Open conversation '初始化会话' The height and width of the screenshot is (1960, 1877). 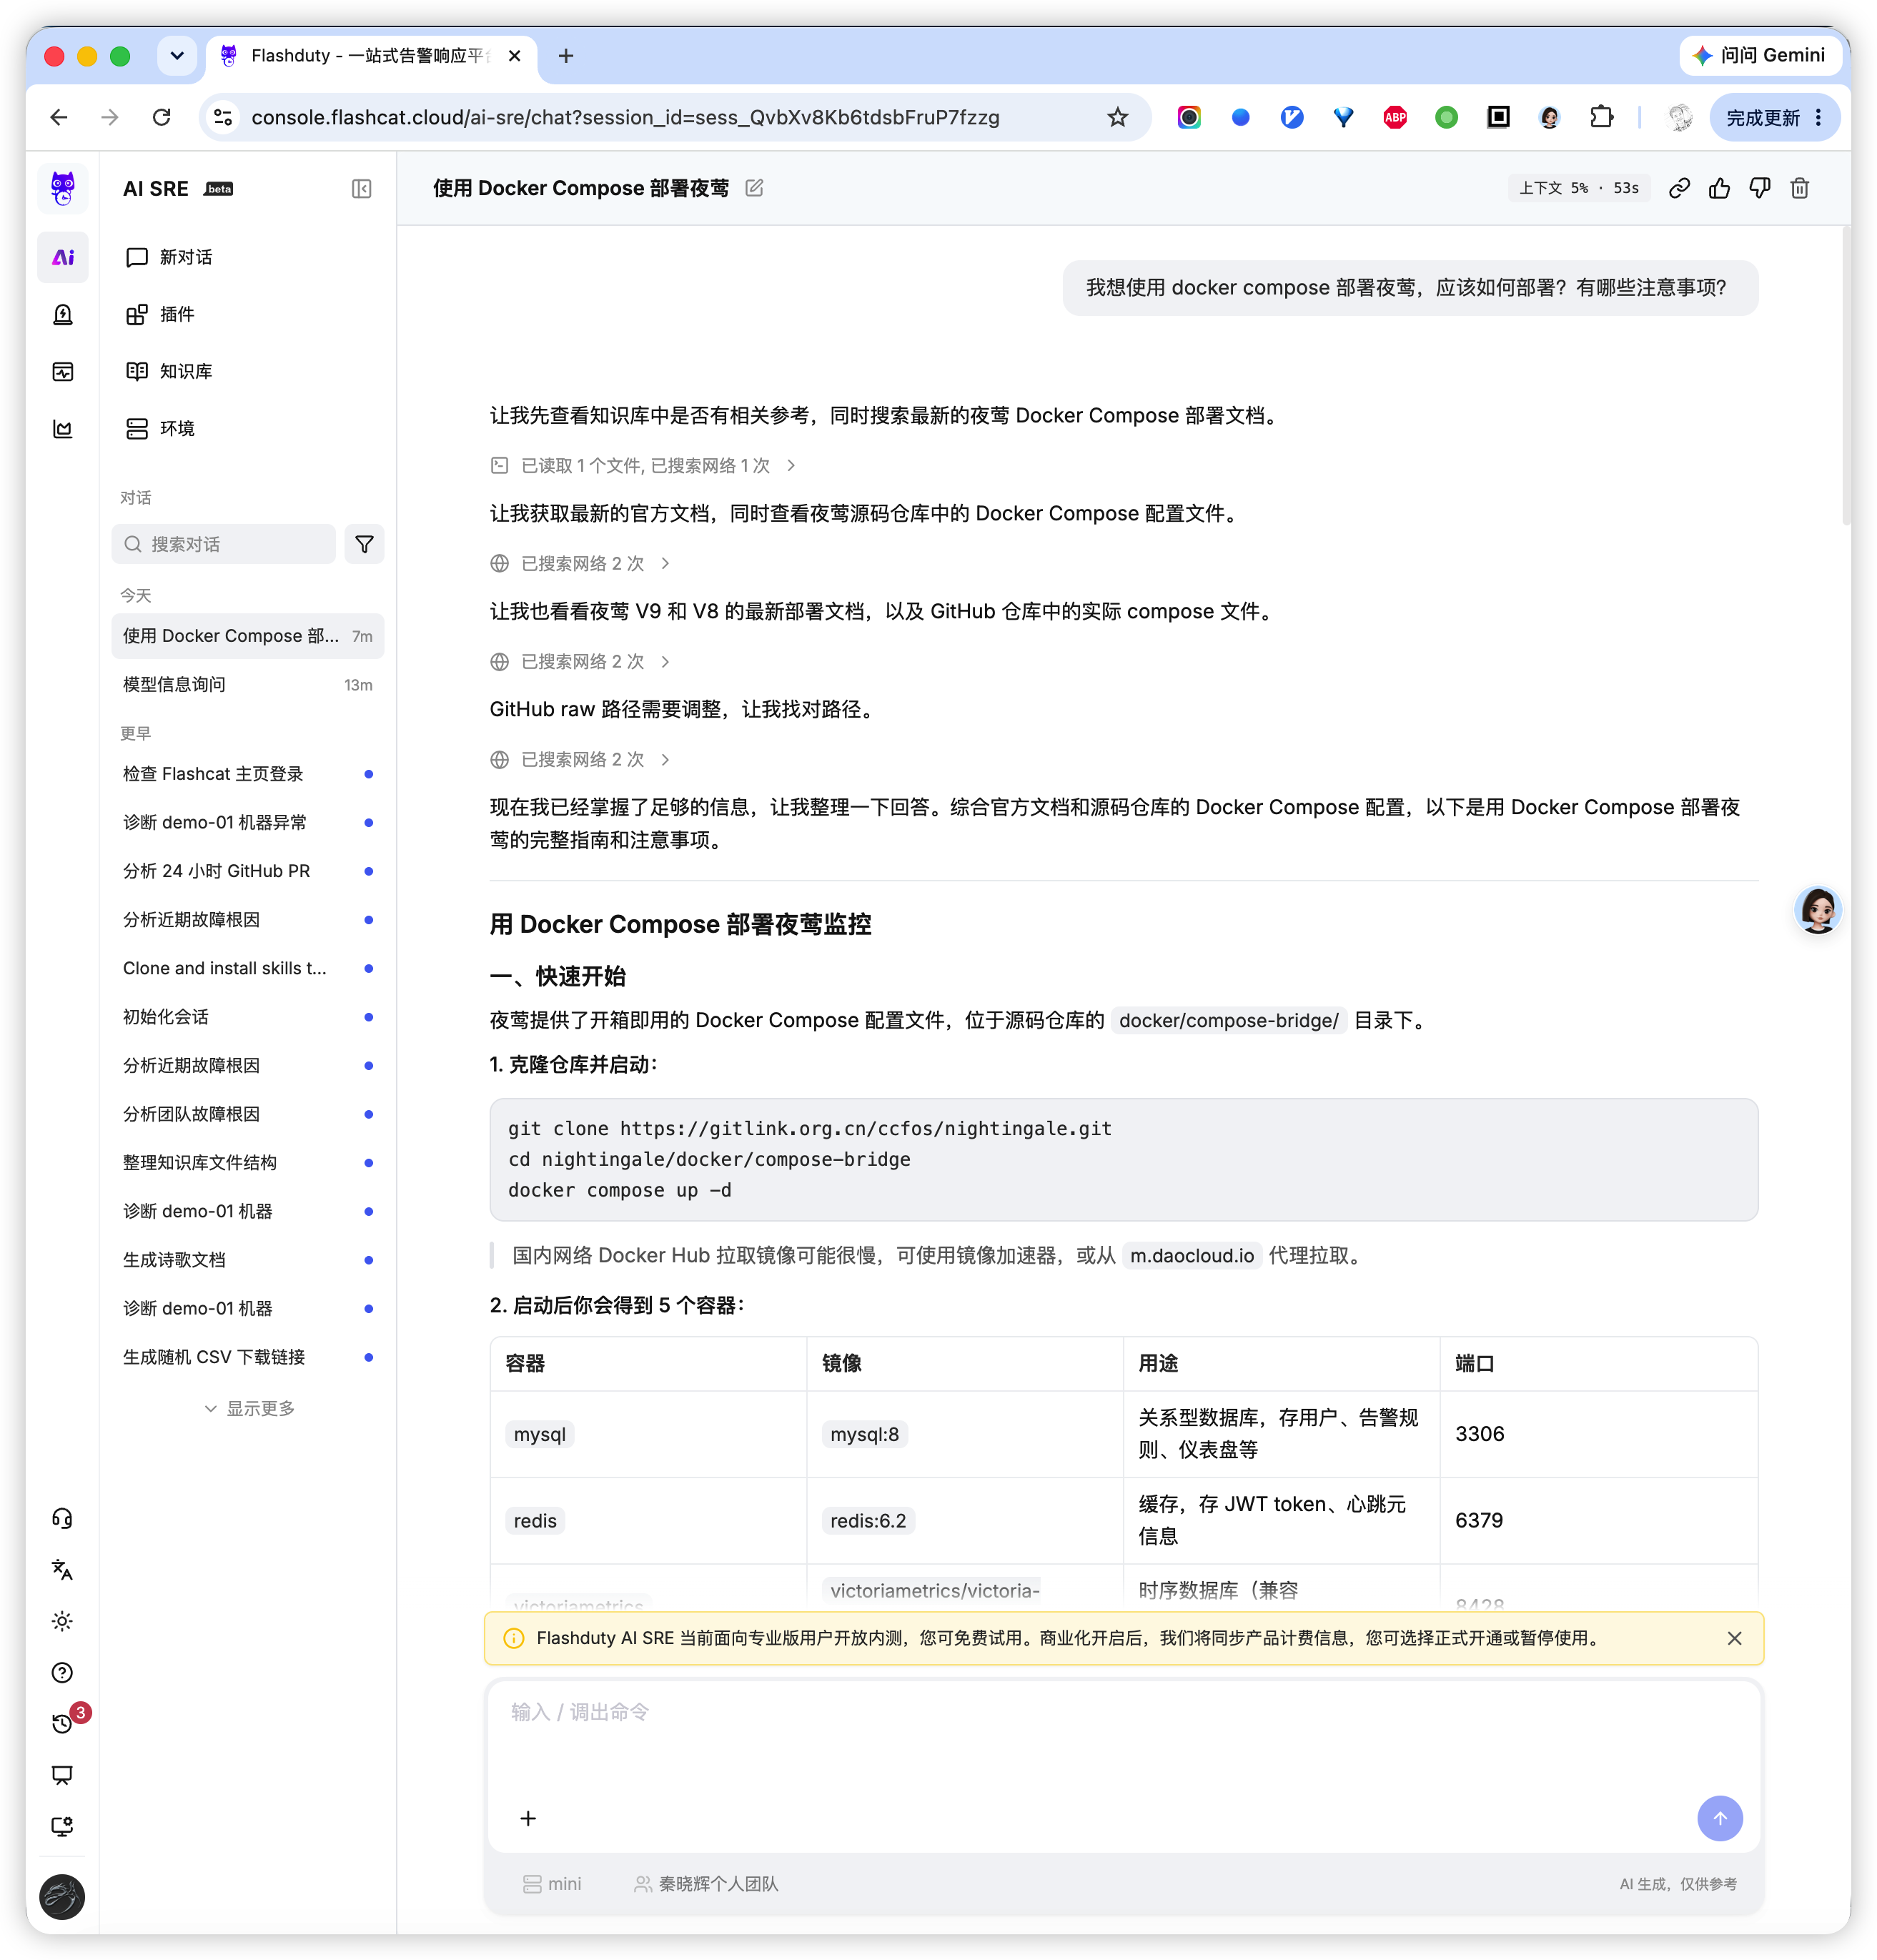point(248,1017)
